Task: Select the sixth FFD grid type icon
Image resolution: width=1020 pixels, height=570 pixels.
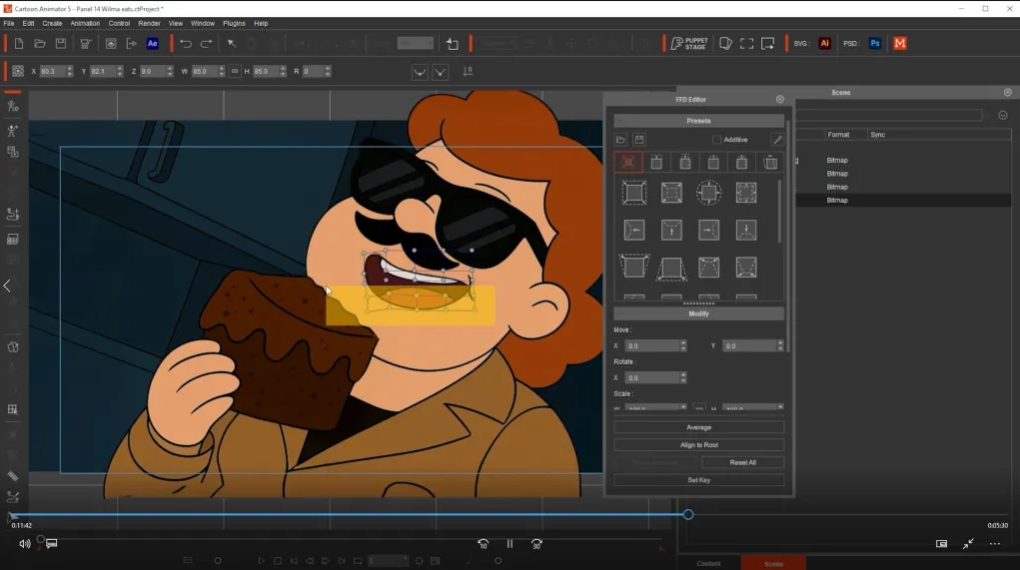Action: 770,162
